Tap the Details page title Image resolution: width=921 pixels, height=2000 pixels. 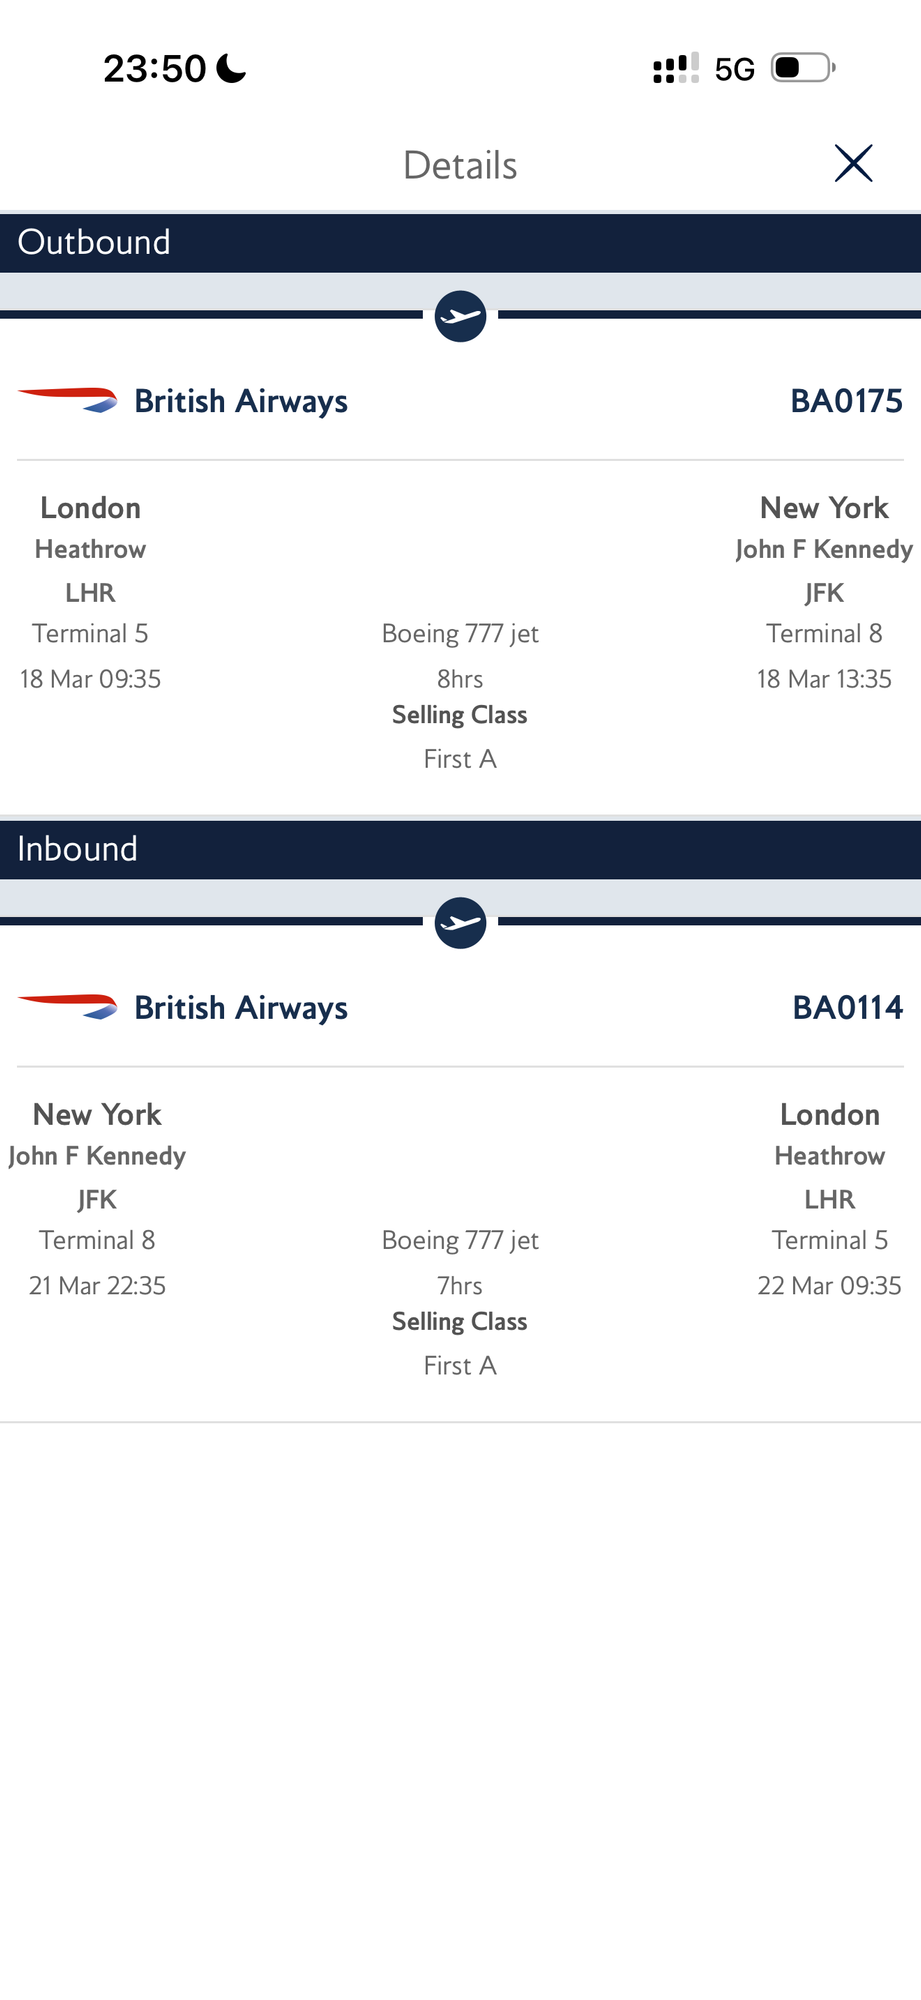point(460,165)
